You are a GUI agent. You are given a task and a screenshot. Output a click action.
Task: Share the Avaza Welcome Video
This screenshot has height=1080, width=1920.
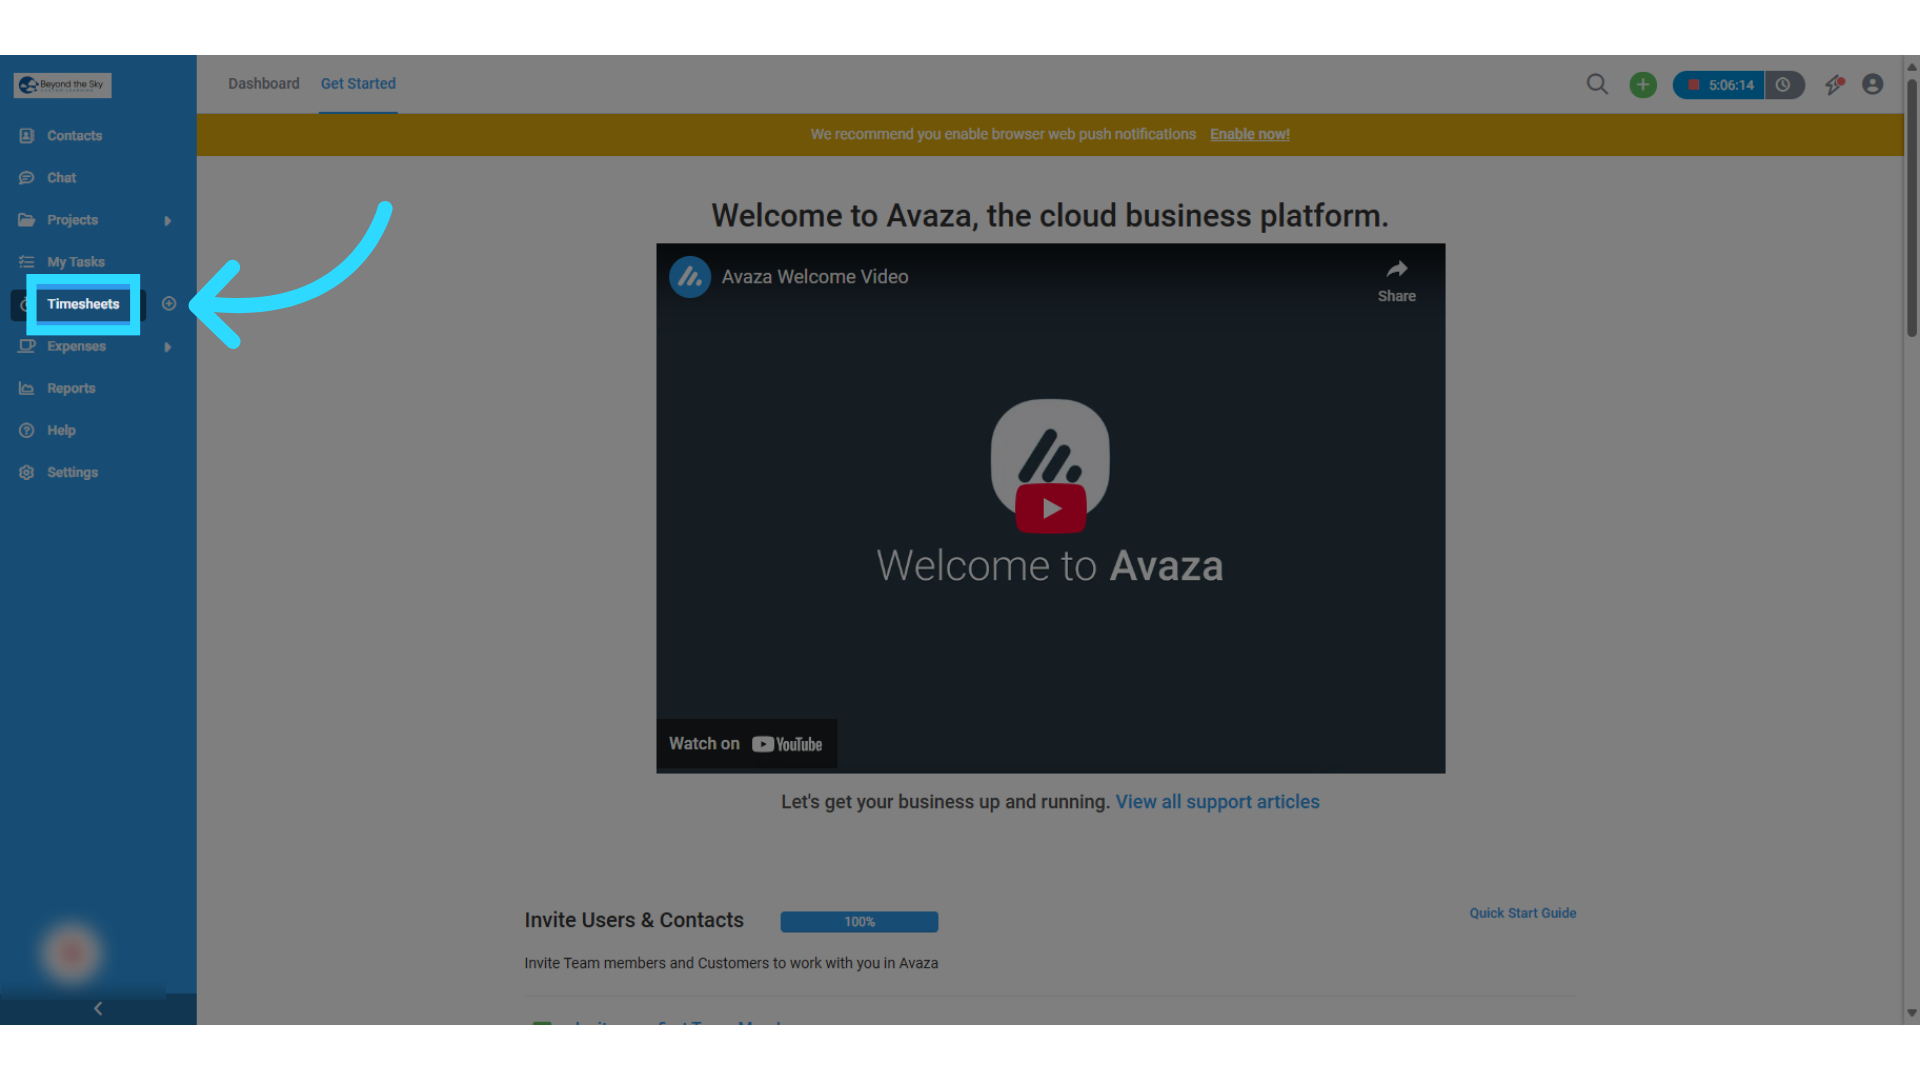1397,281
